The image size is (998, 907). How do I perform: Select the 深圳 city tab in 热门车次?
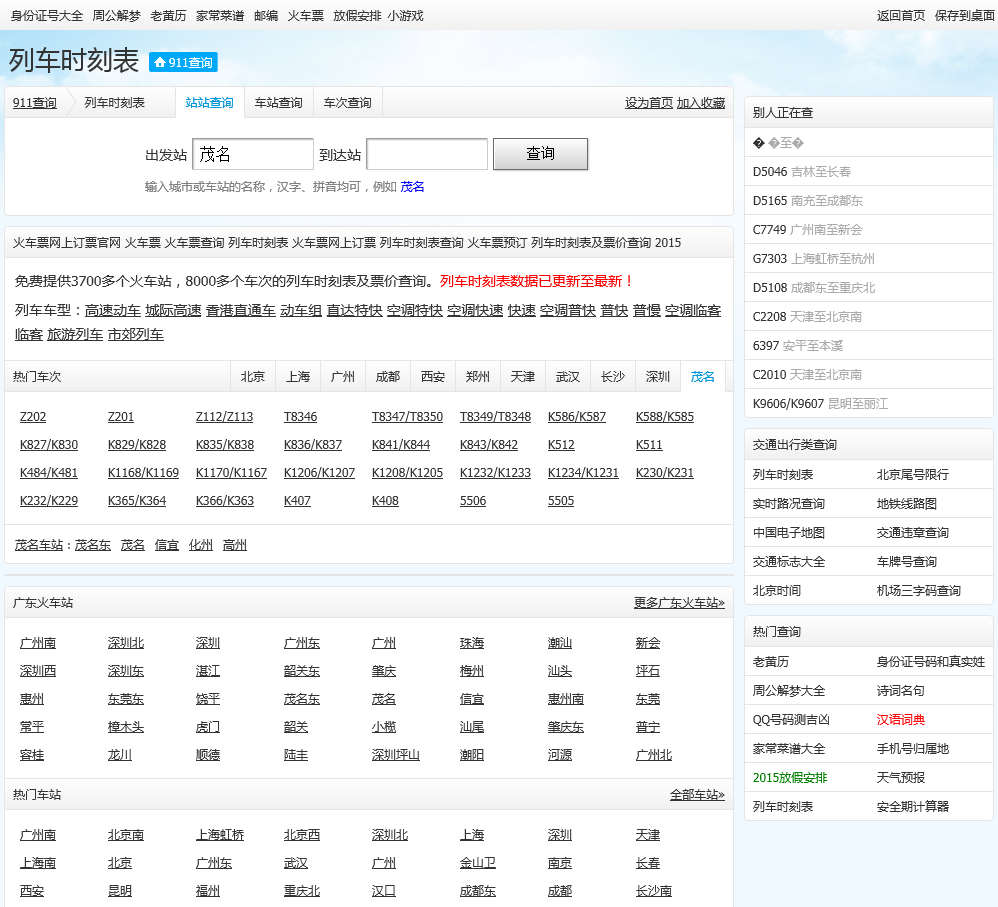tap(657, 377)
